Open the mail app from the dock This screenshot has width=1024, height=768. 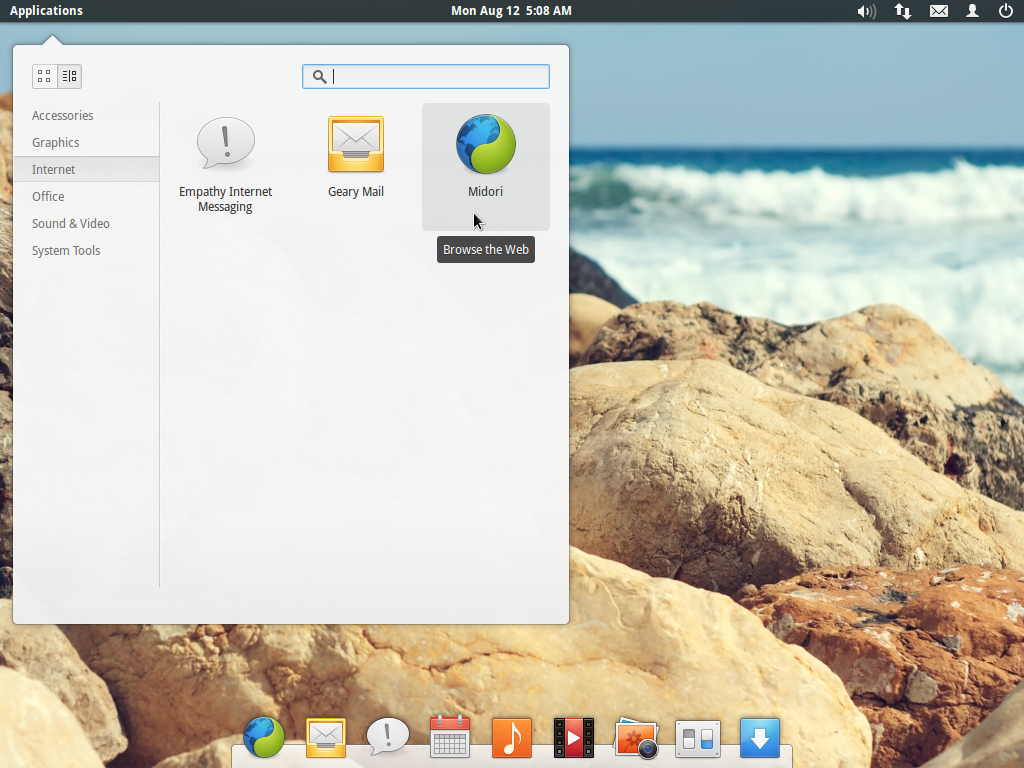326,737
